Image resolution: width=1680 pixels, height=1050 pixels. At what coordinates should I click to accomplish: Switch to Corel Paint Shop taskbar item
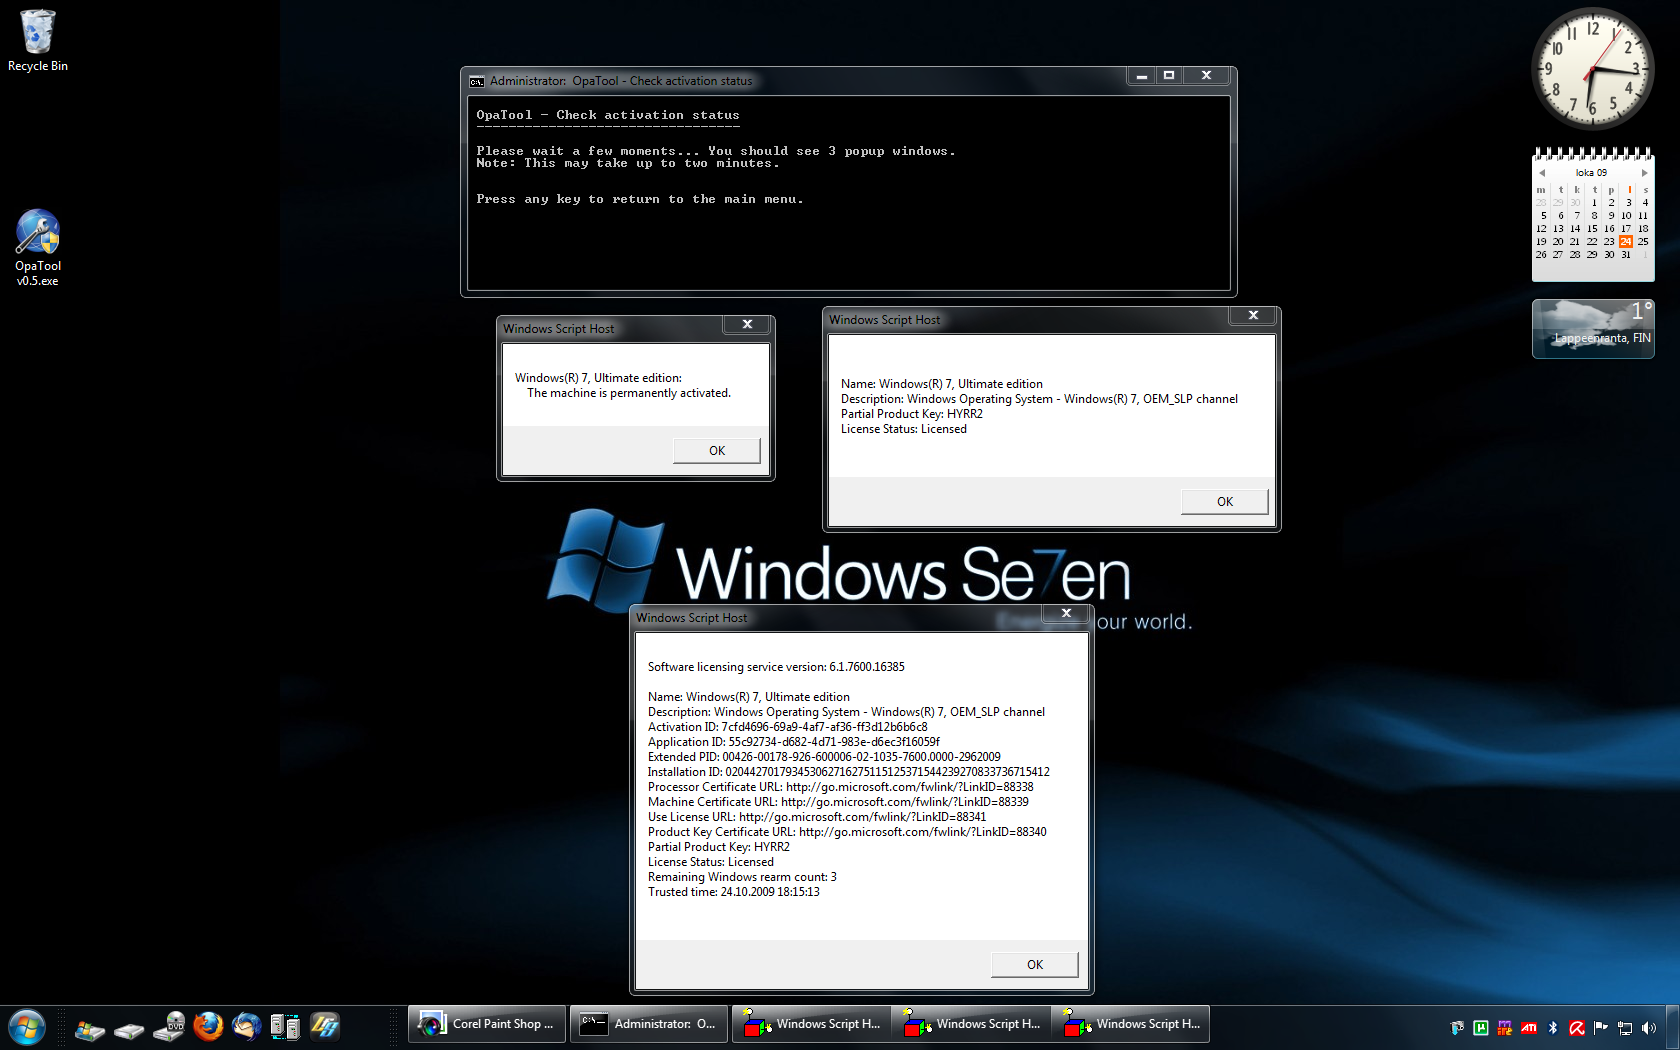487,1024
